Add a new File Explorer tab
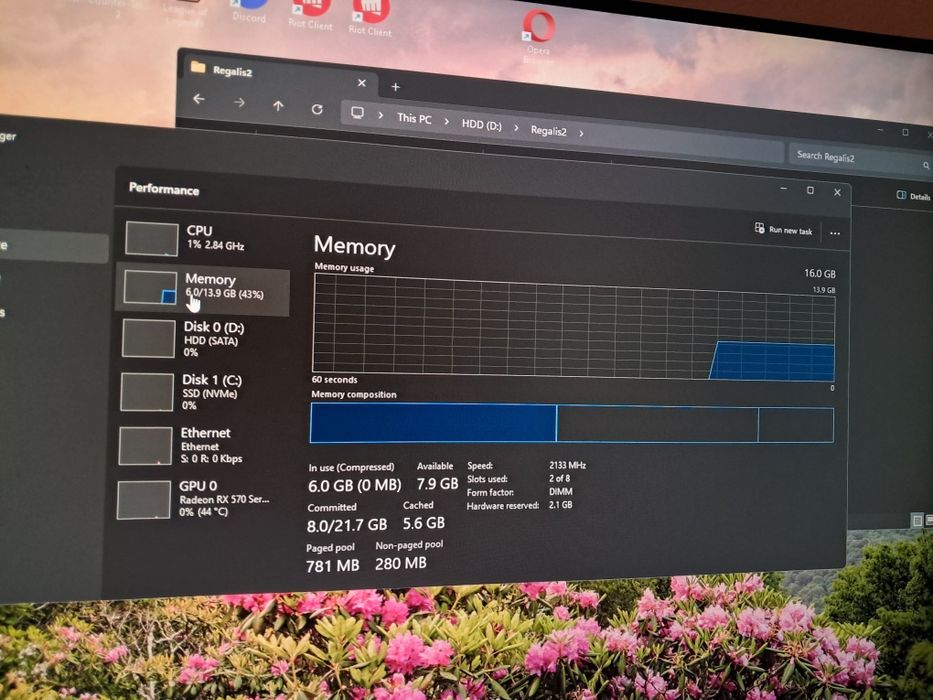 coord(395,87)
